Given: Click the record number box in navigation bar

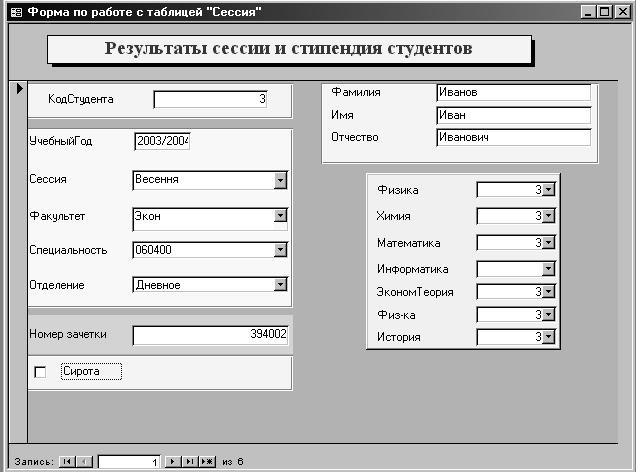Looking at the screenshot, I should click(x=129, y=462).
